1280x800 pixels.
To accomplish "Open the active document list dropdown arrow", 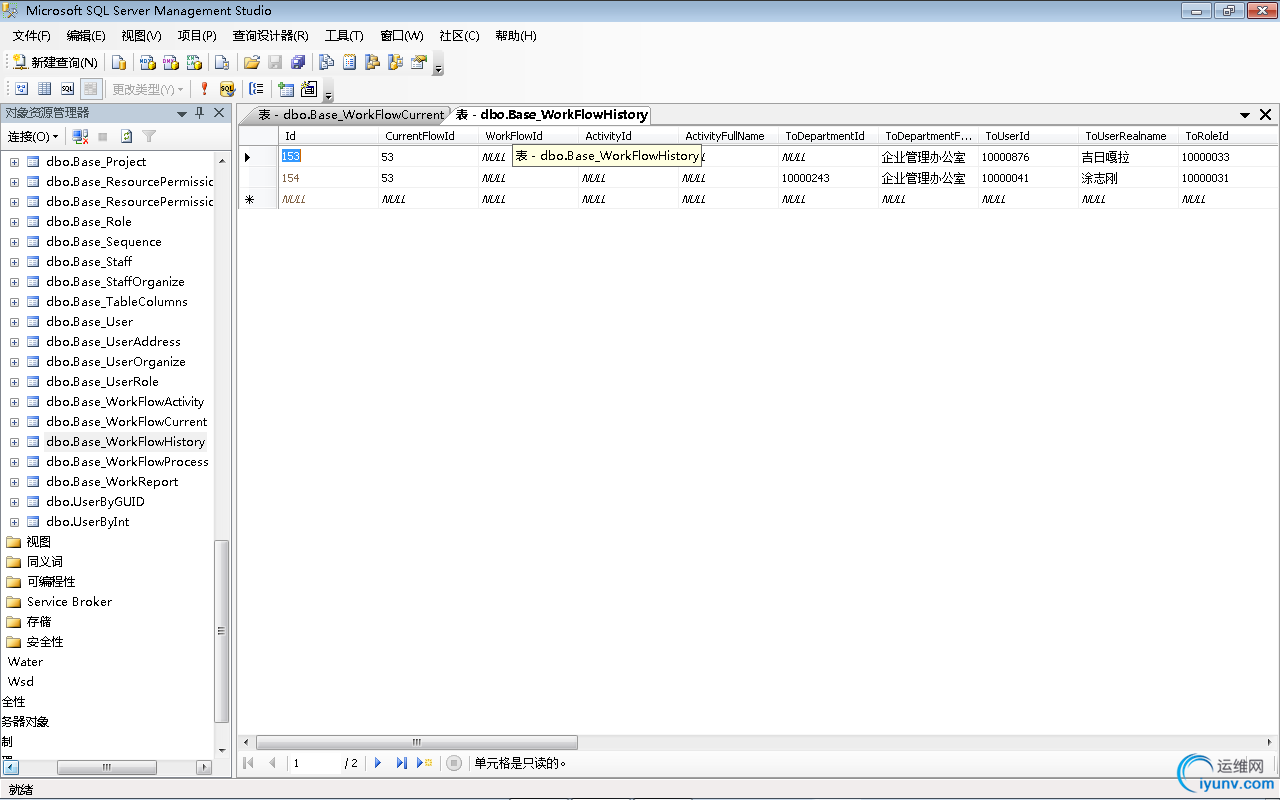I will click(x=1245, y=115).
